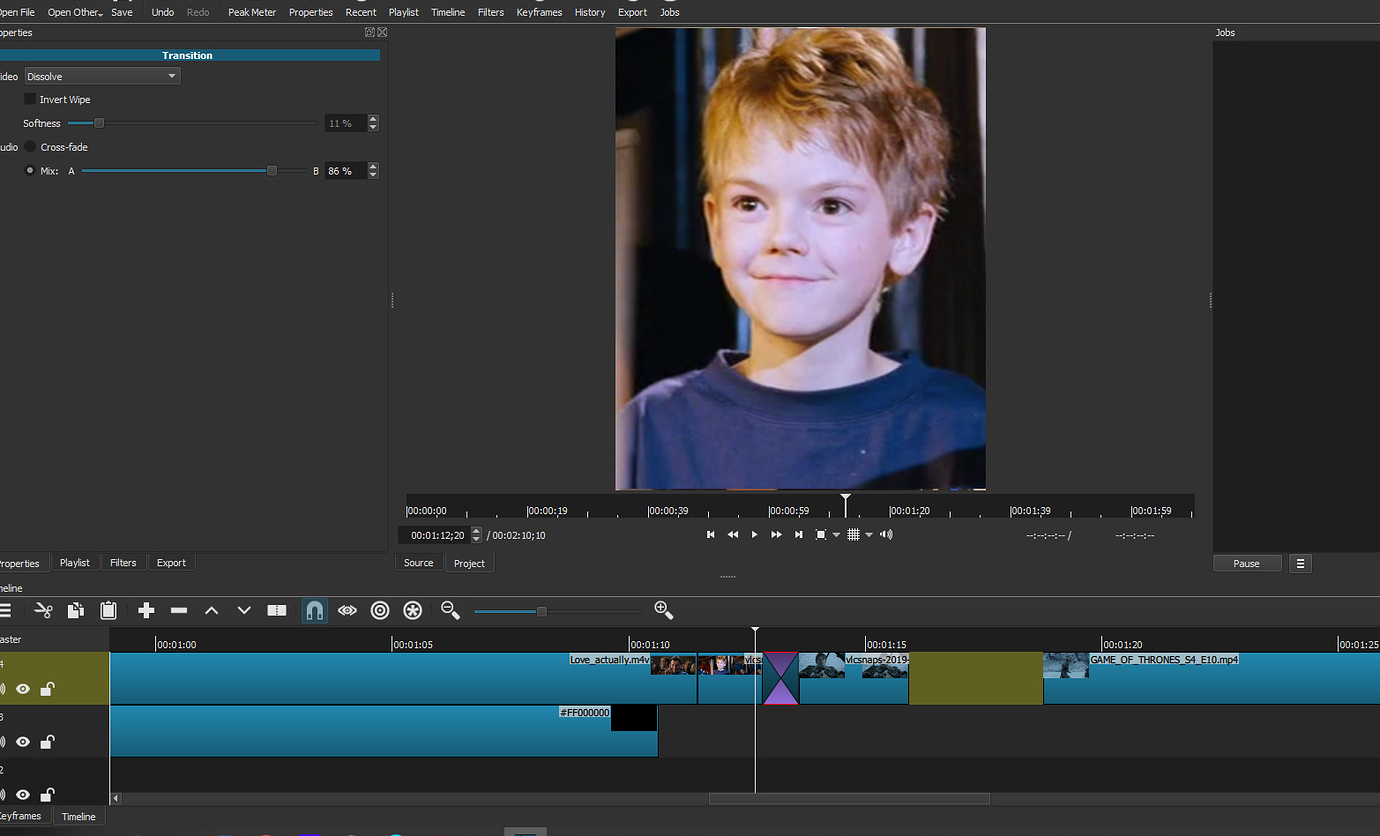The image size is (1380, 836).
Task: Open the timeline hamburger menu
Action: pyautogui.click(x=5, y=610)
